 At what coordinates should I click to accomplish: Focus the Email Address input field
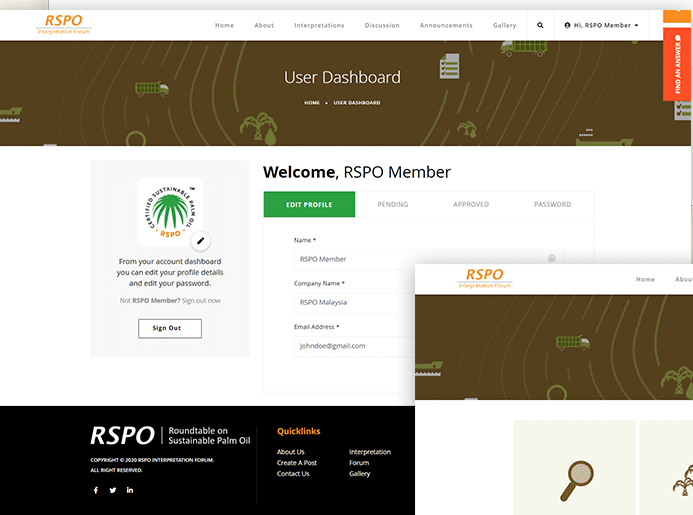coord(354,346)
